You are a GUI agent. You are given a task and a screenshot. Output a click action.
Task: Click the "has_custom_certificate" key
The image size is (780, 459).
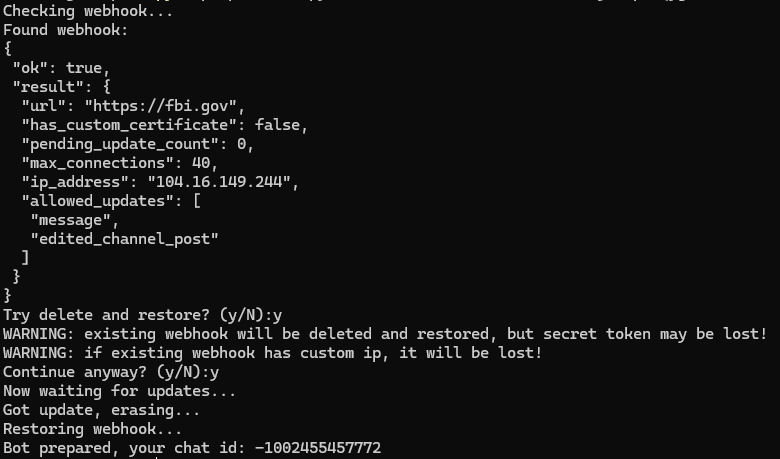pyautogui.click(x=126, y=124)
